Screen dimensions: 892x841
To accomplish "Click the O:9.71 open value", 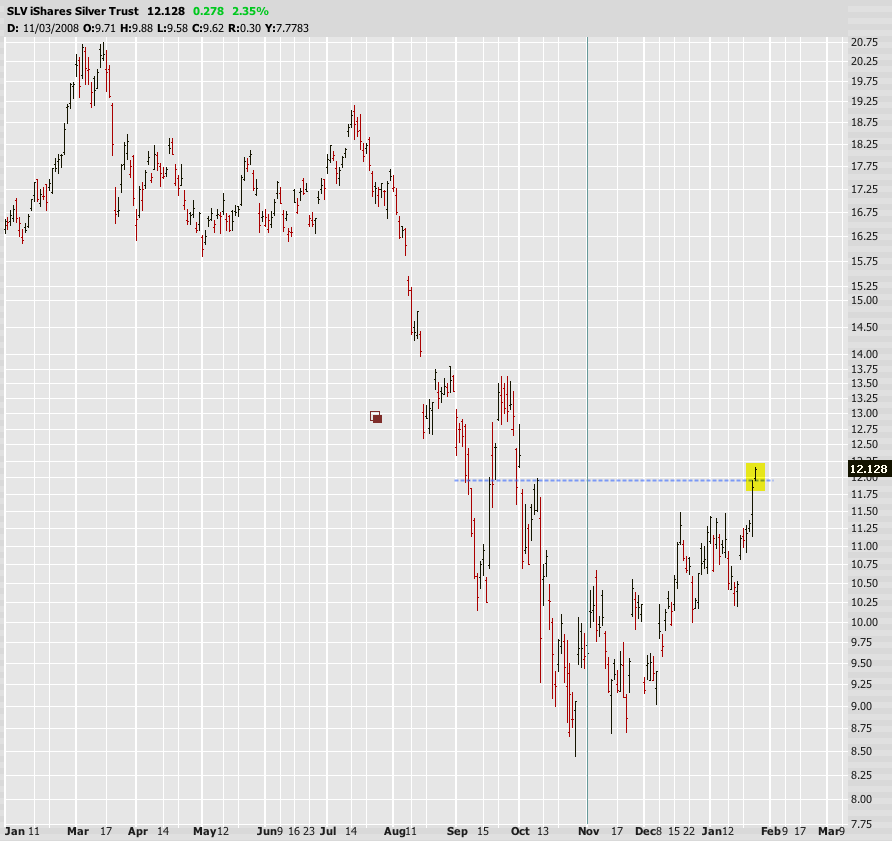I will click(100, 28).
